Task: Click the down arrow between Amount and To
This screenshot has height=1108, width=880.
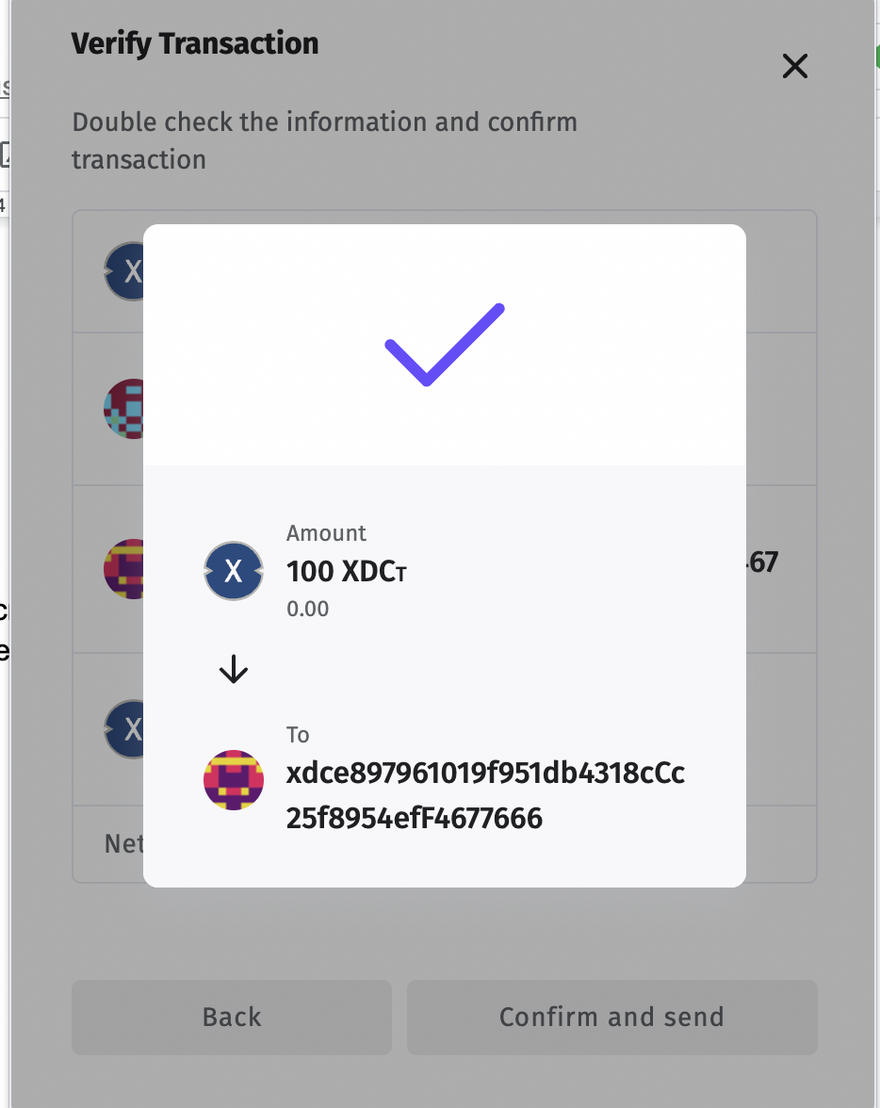Action: tap(233, 669)
